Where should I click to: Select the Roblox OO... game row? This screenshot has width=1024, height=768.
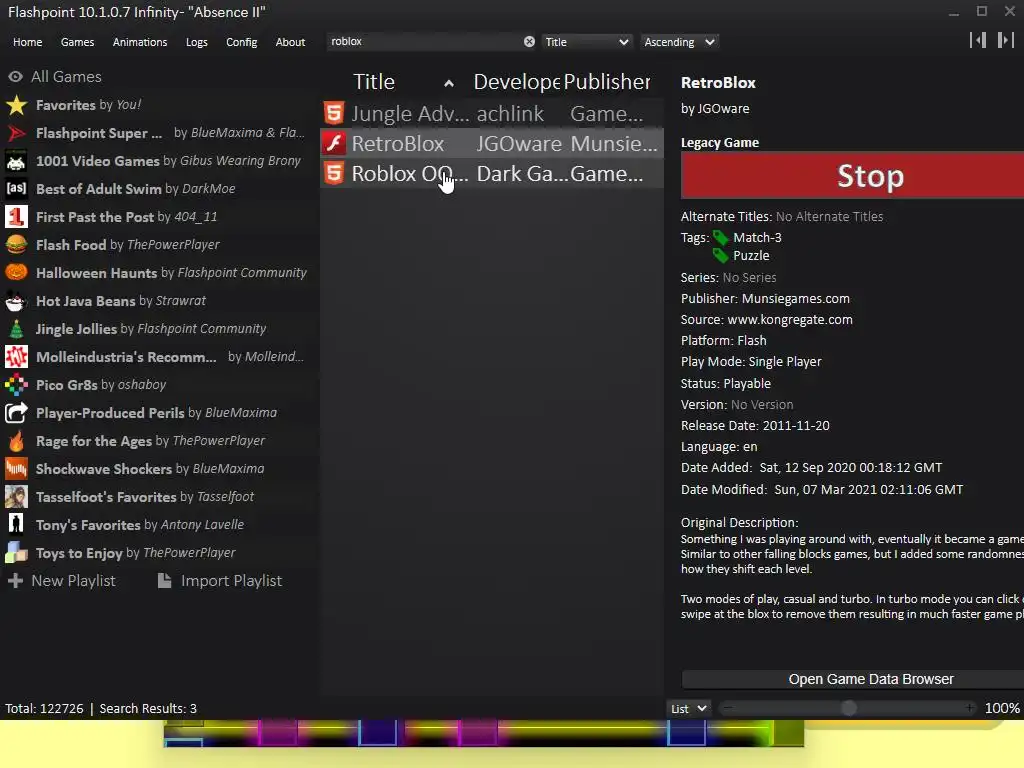[x=492, y=174]
